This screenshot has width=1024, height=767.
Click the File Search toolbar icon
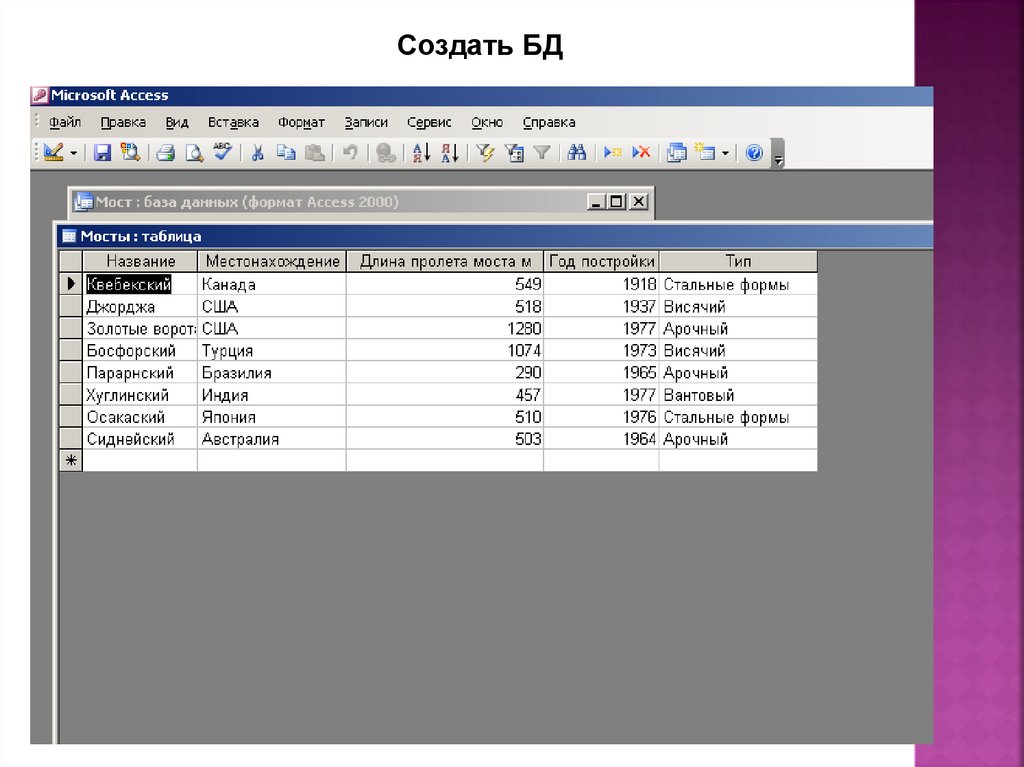[x=130, y=153]
